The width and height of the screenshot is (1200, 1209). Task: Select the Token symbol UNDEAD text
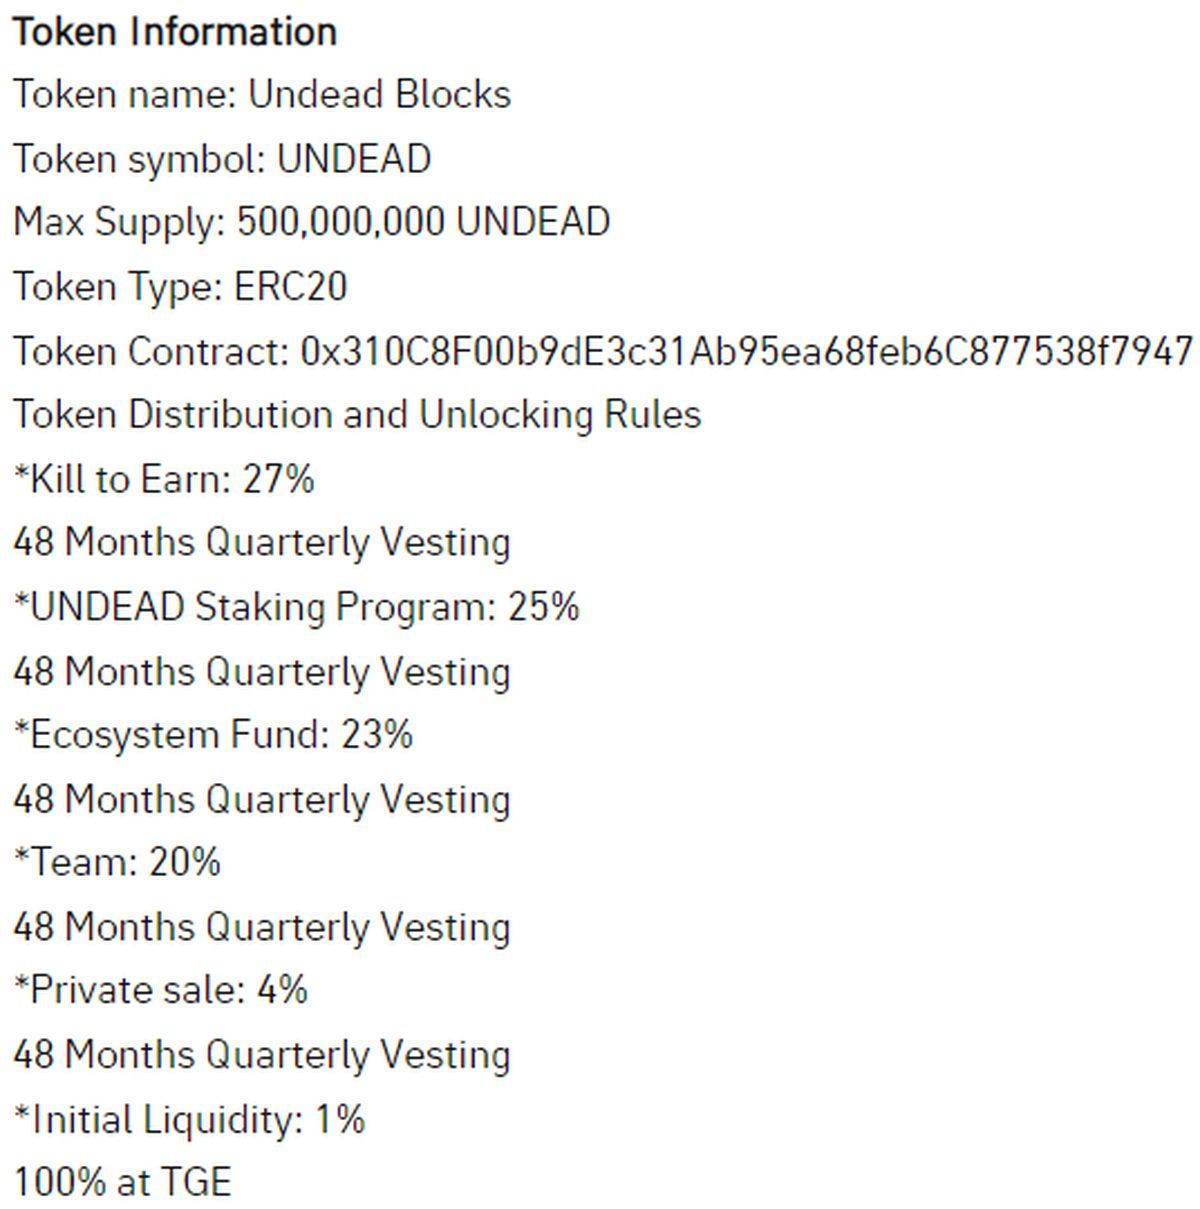coord(221,159)
